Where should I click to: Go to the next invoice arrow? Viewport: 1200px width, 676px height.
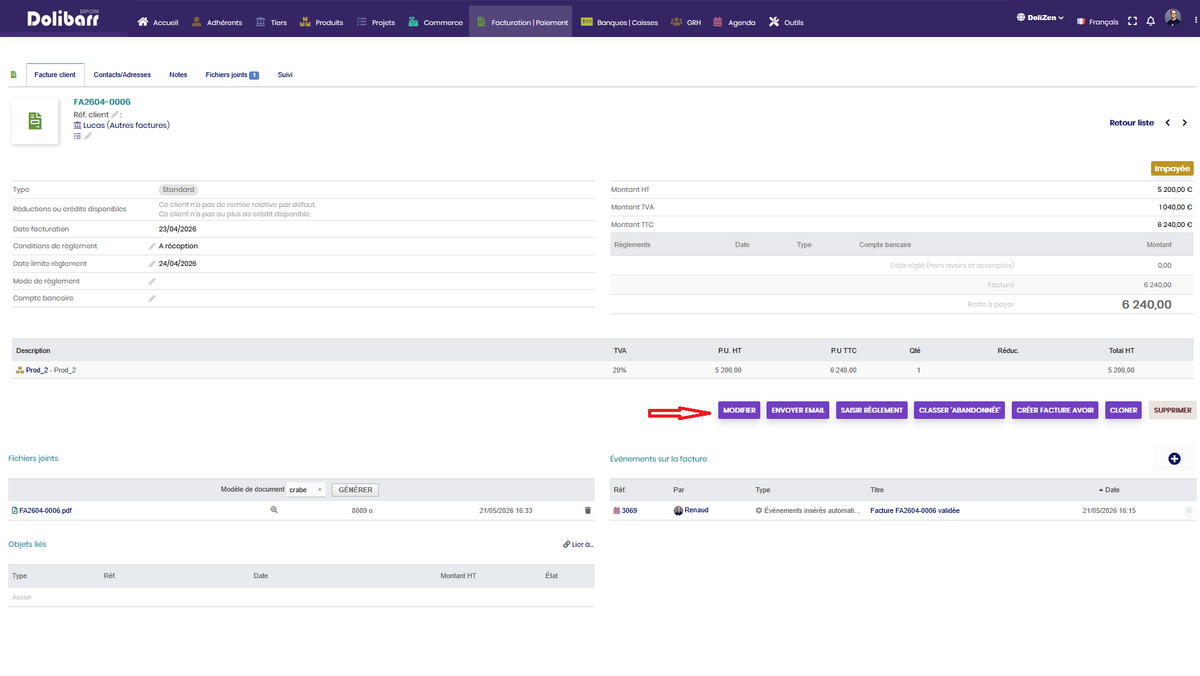pyautogui.click(x=1186, y=123)
